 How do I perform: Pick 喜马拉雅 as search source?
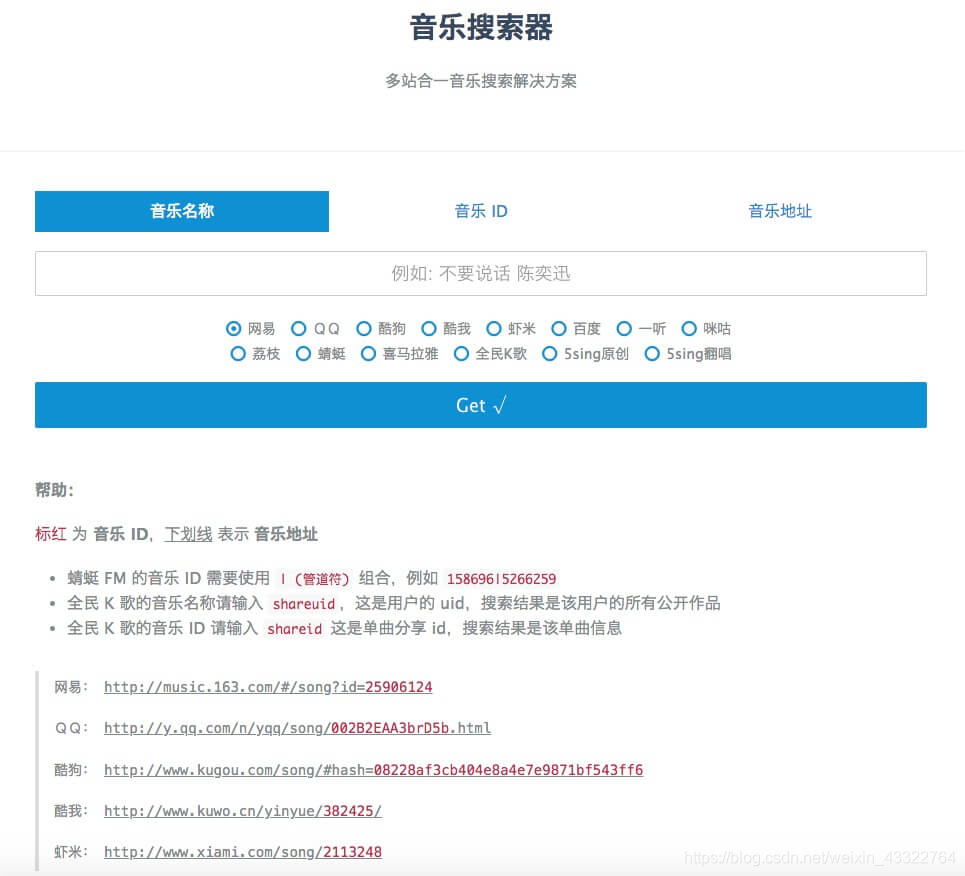[x=369, y=354]
